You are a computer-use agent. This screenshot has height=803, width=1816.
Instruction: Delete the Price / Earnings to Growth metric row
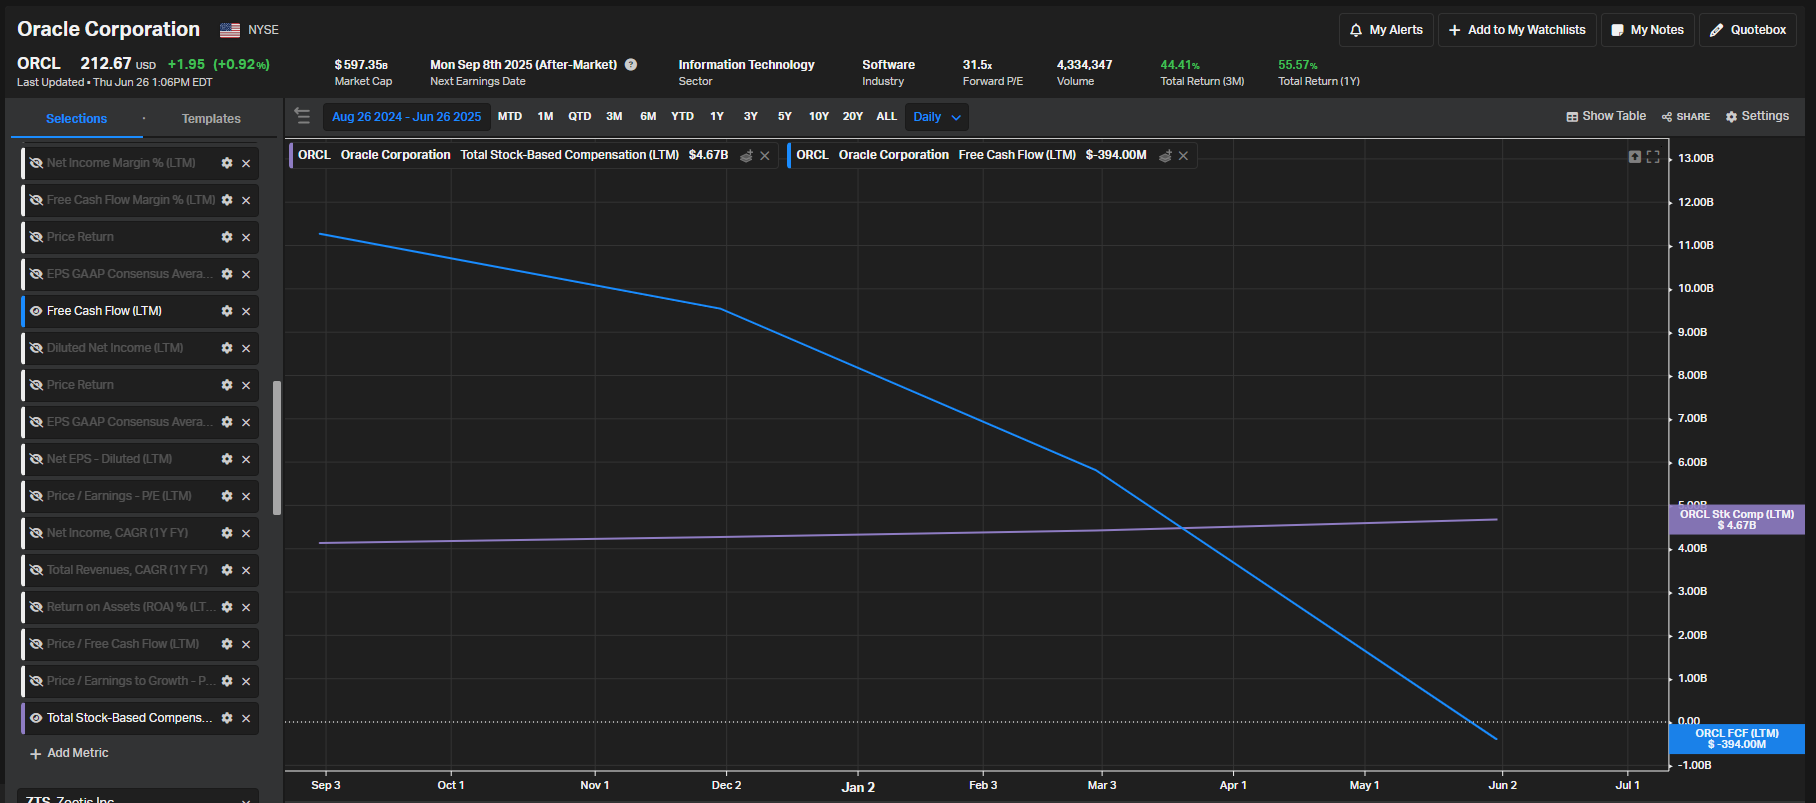tap(246, 681)
